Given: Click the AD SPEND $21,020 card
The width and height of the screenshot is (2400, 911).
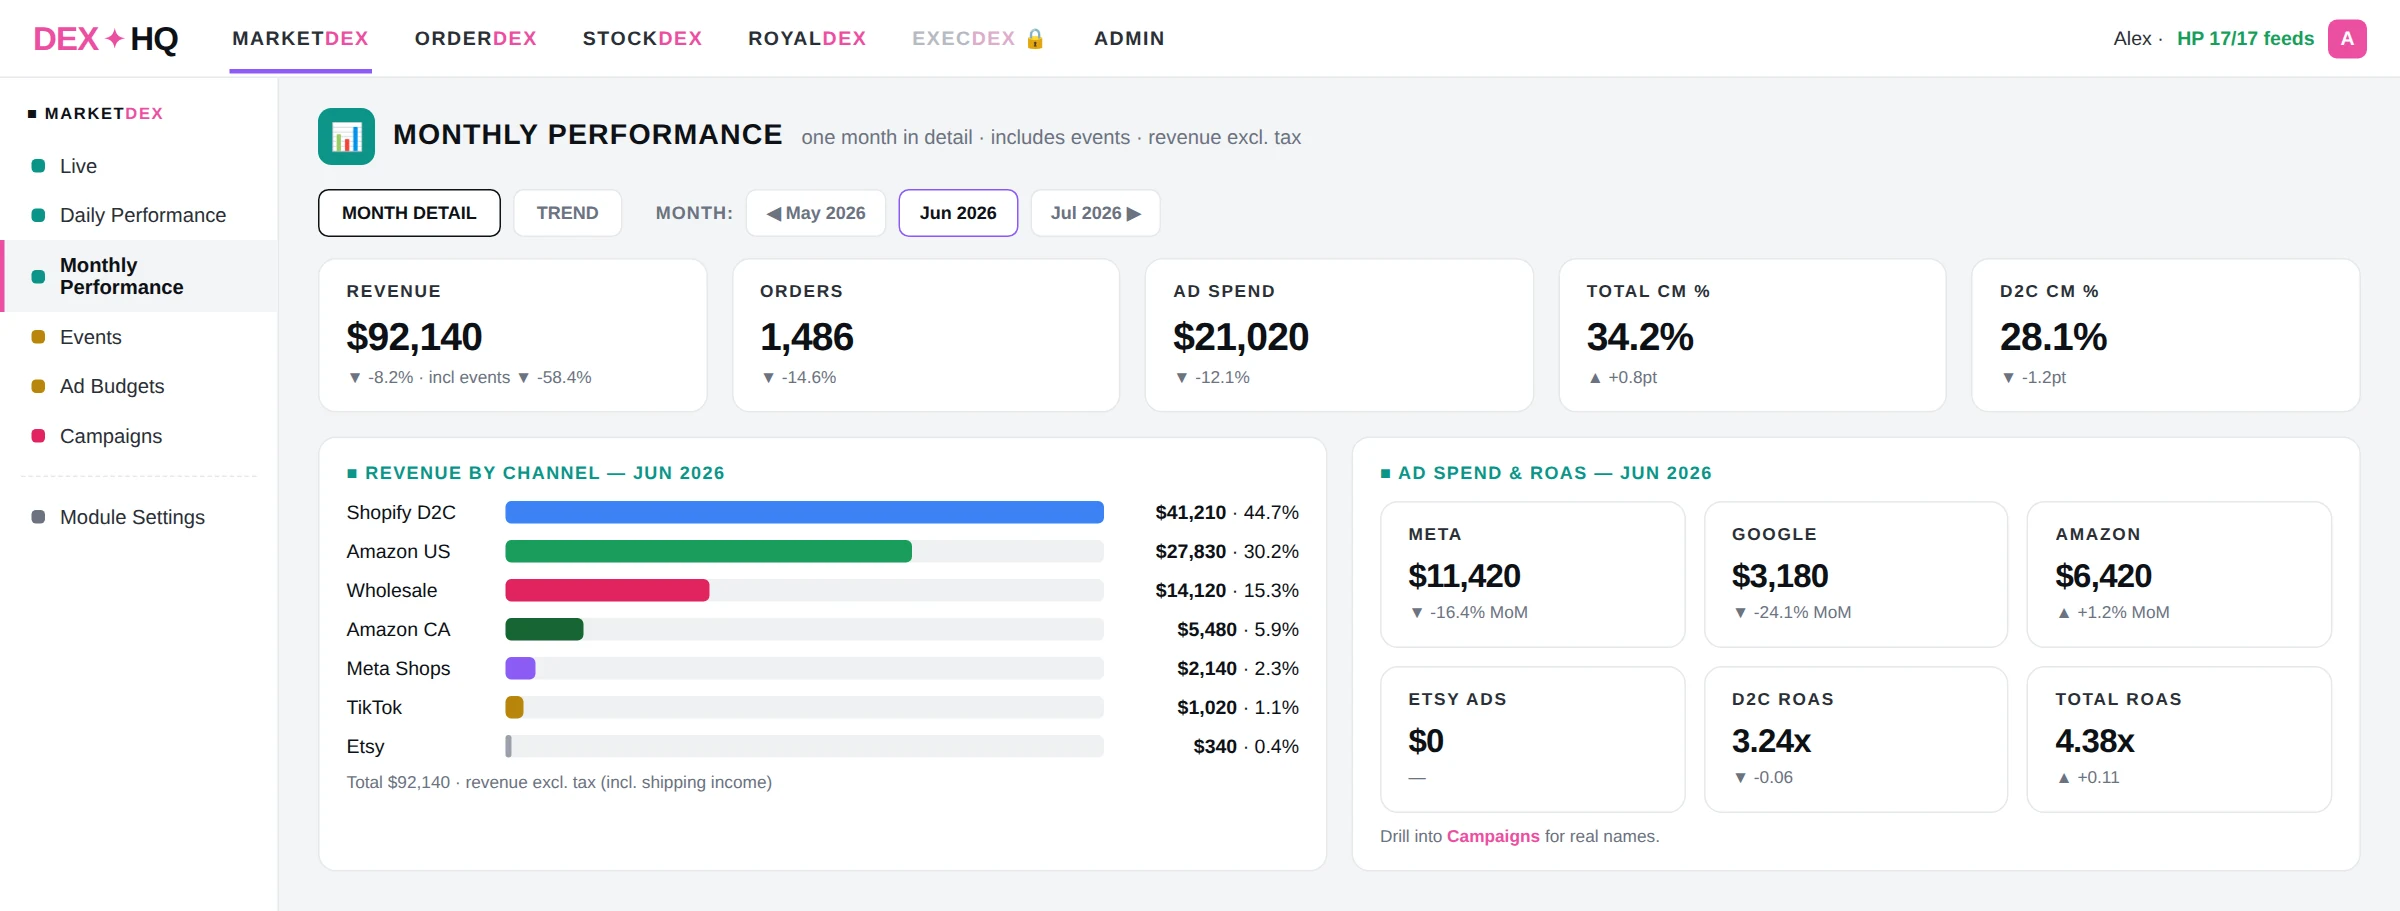Looking at the screenshot, I should pyautogui.click(x=1339, y=335).
